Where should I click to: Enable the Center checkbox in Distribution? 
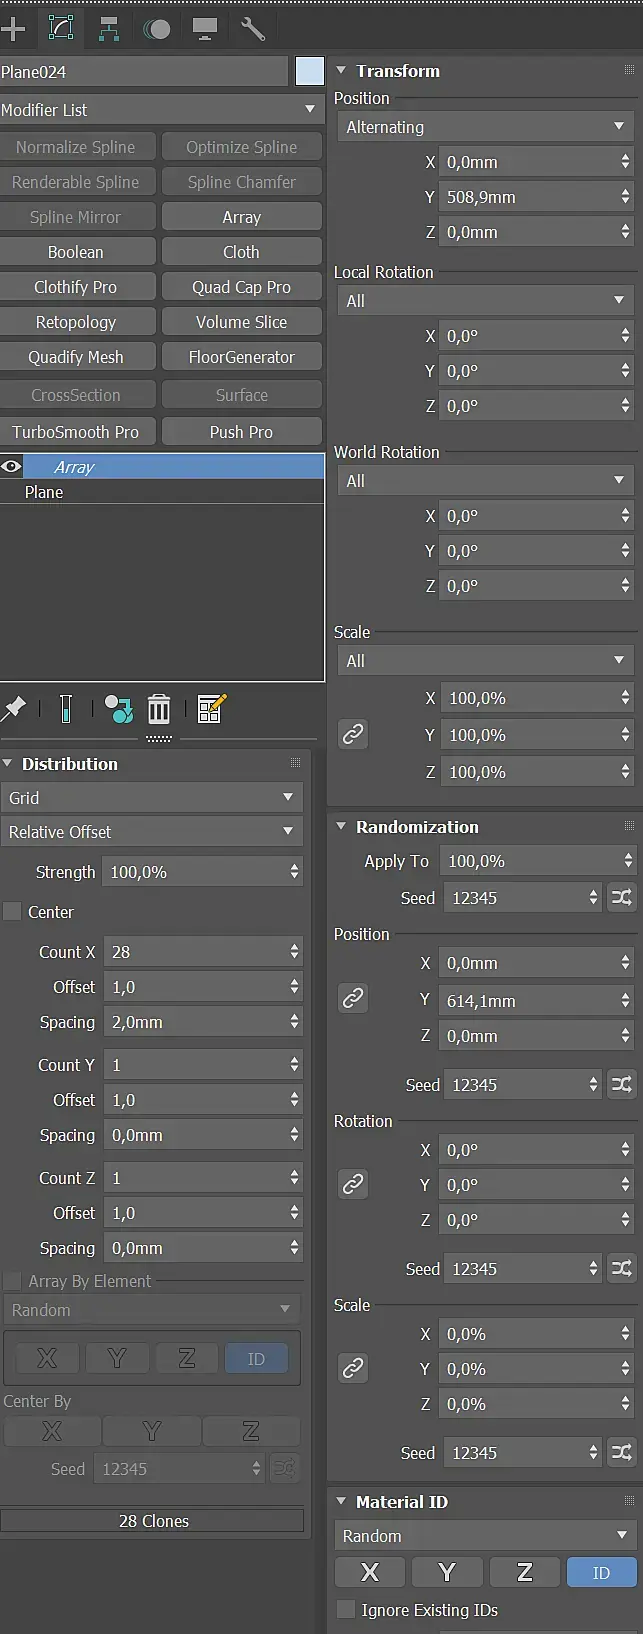click(13, 912)
